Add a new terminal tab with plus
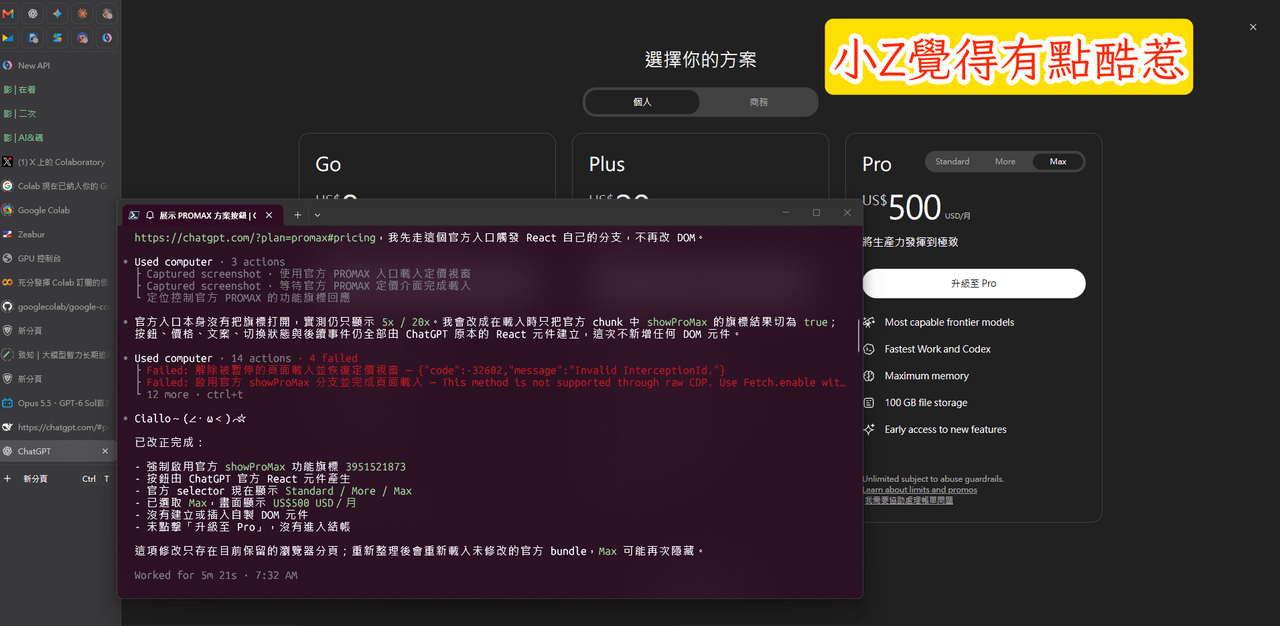The width and height of the screenshot is (1280, 626). click(297, 215)
